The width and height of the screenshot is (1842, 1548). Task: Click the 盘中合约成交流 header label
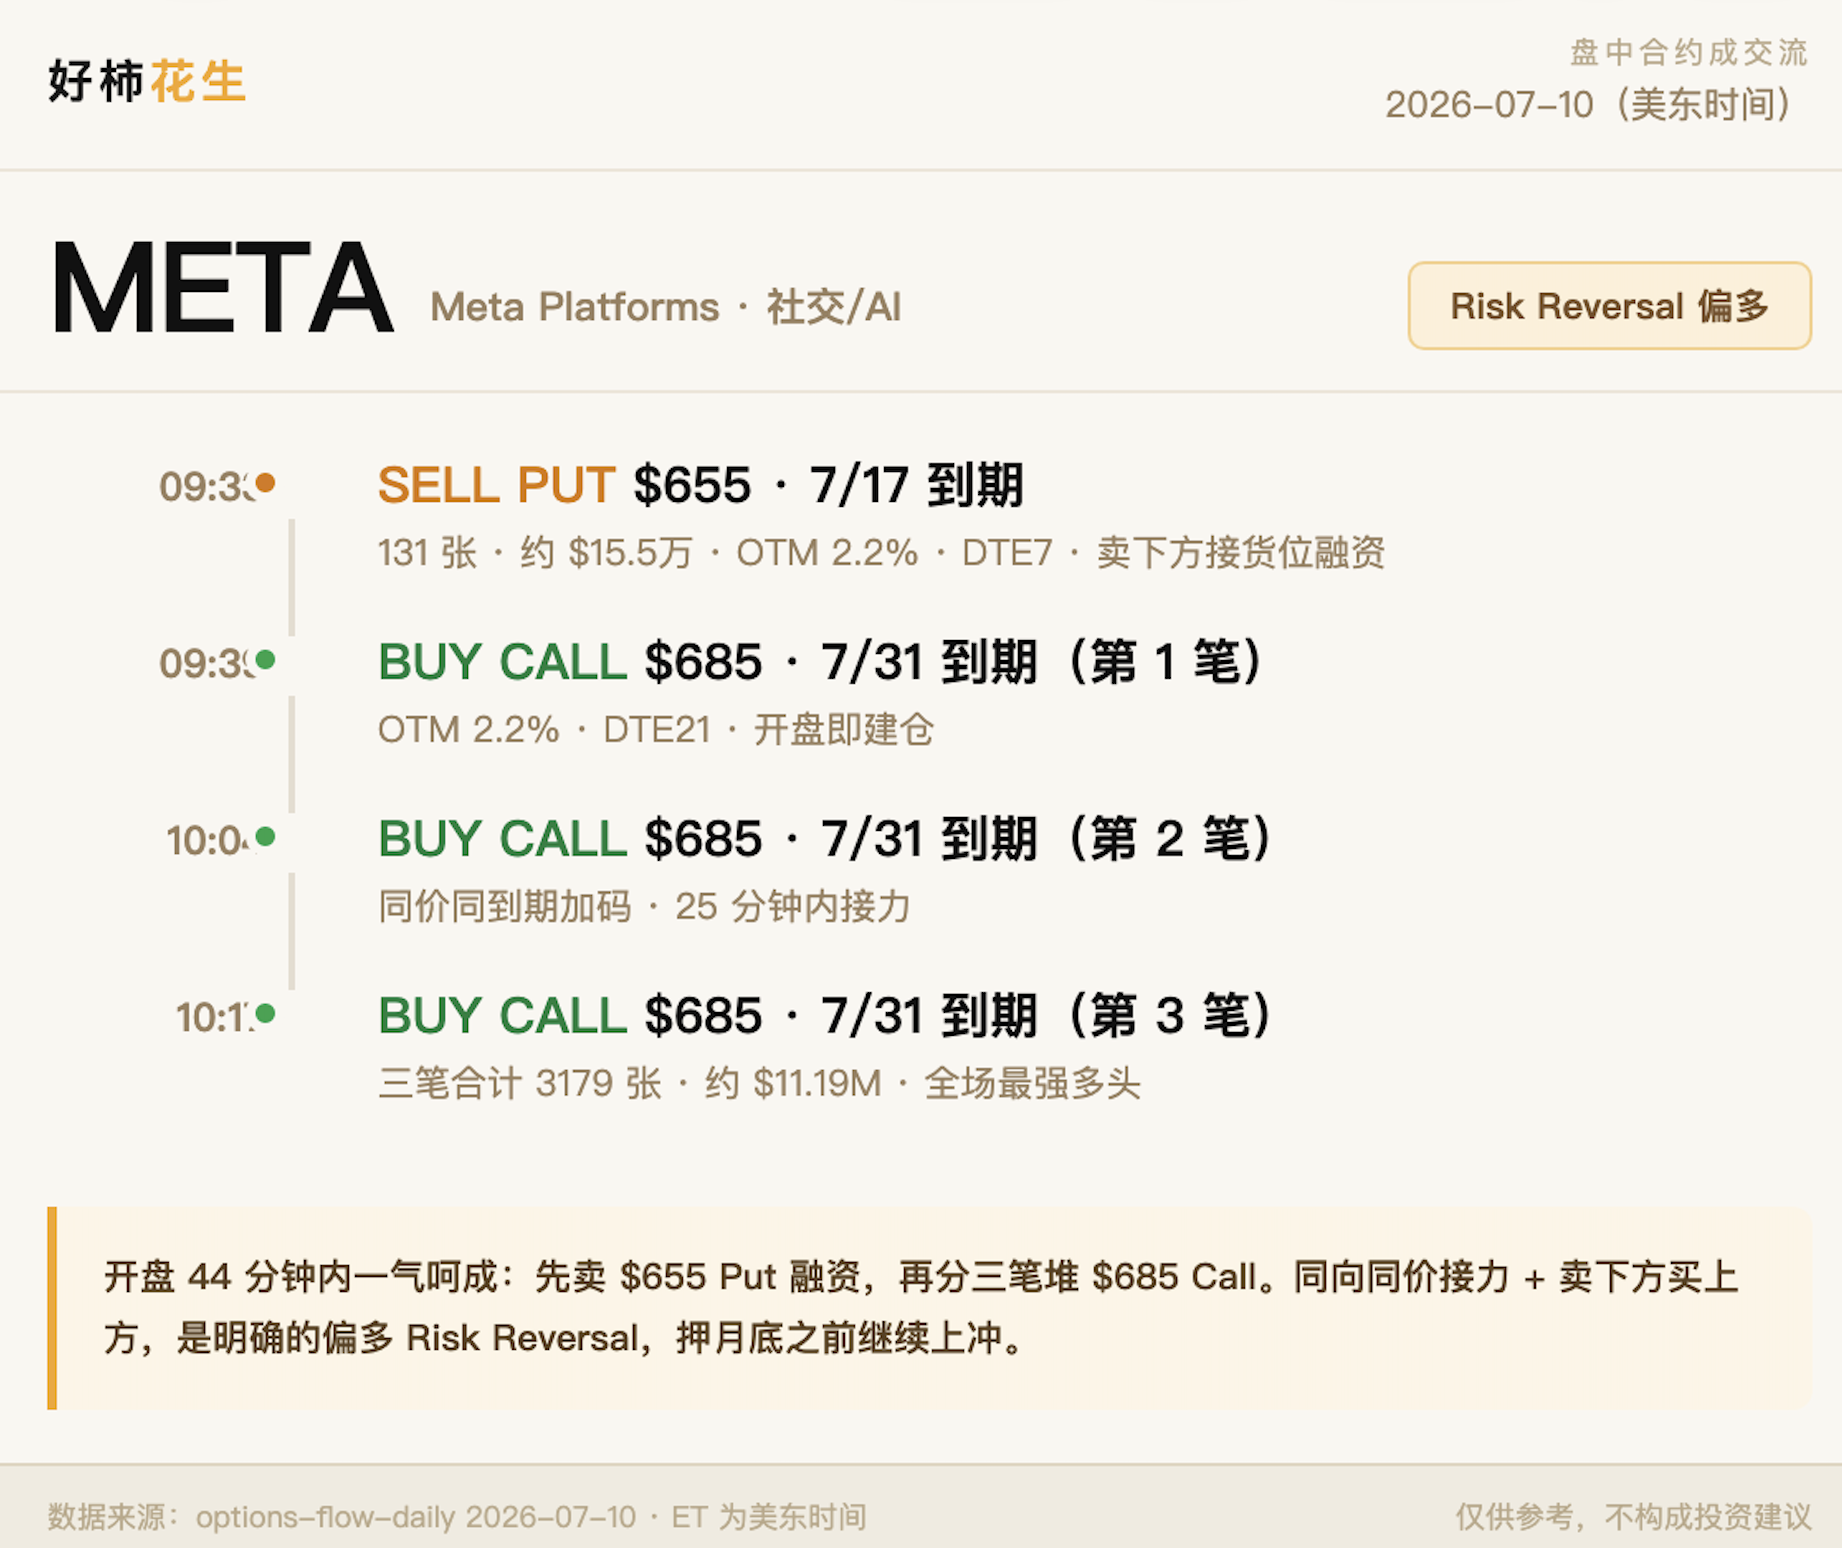coord(1689,53)
